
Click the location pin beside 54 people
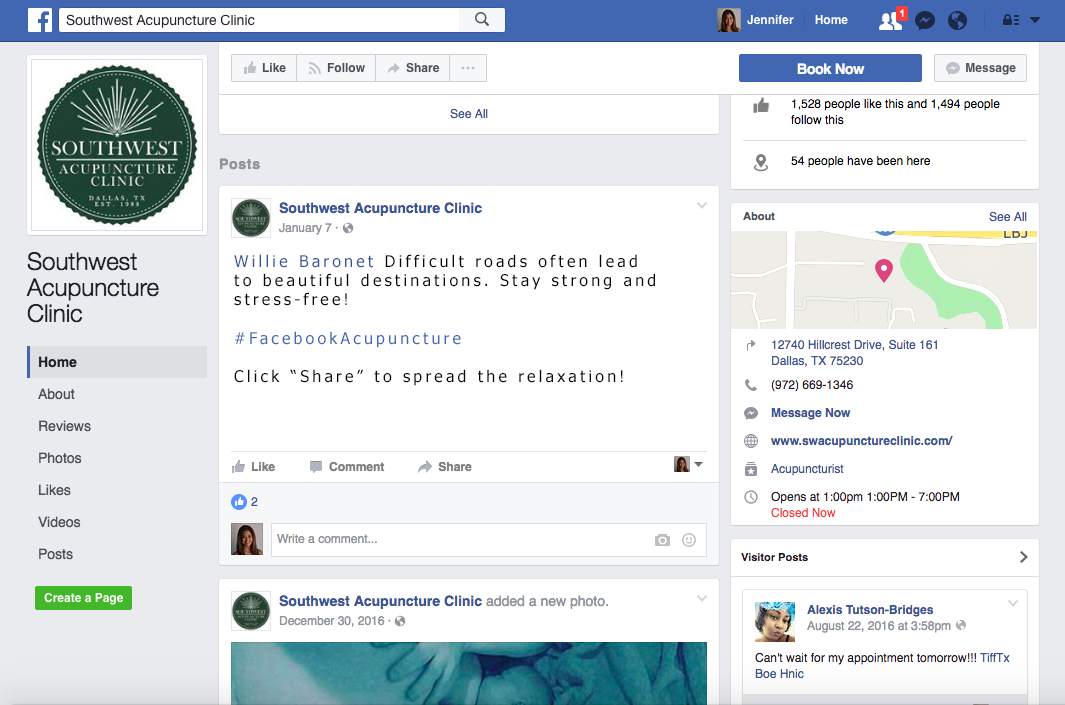[761, 162]
